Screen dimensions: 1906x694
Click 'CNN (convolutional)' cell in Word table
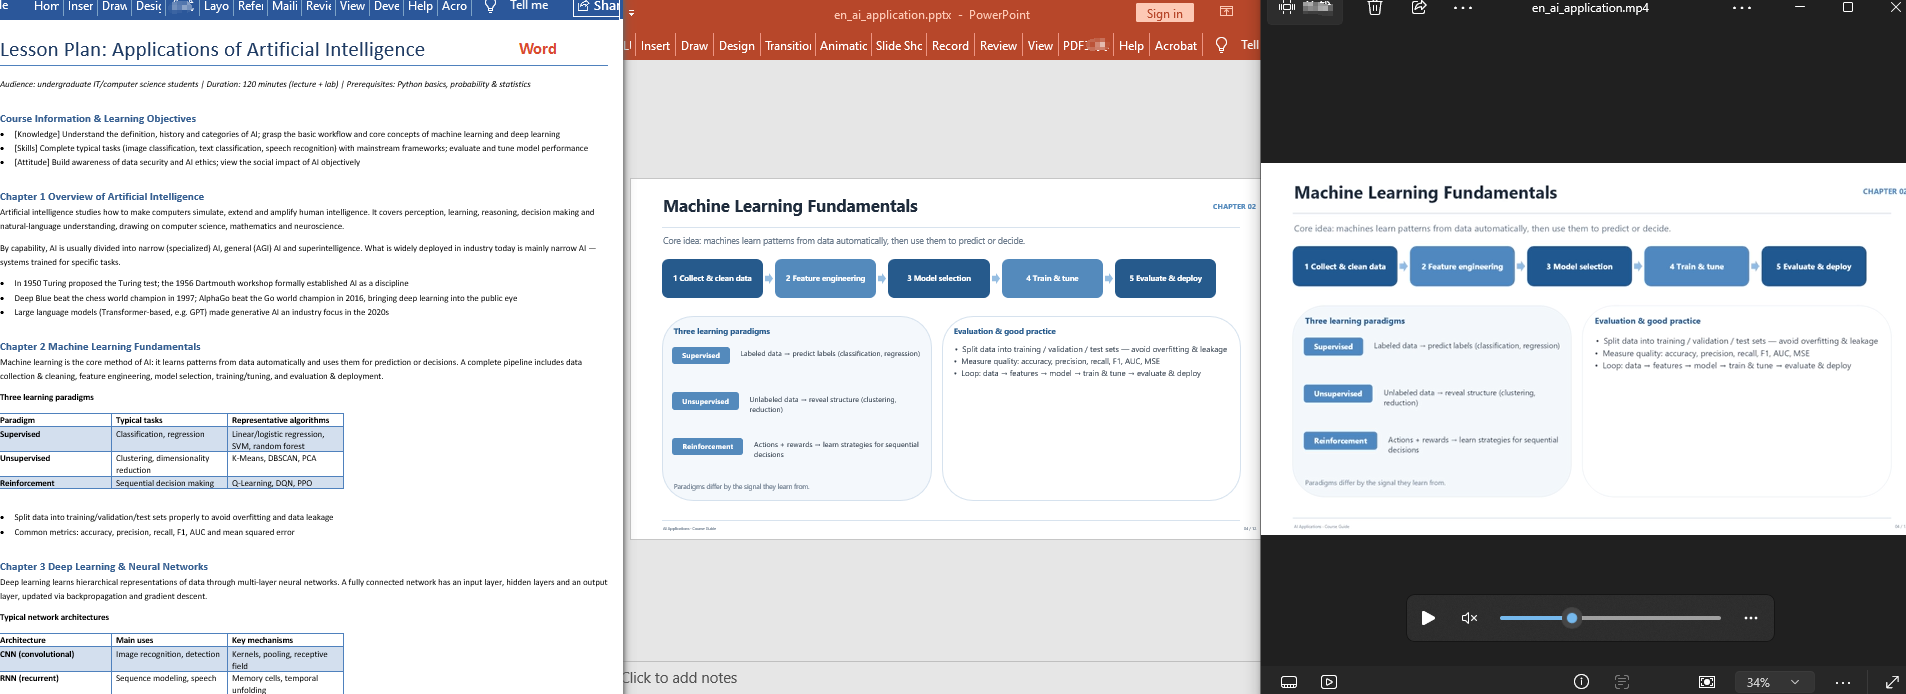(x=55, y=659)
